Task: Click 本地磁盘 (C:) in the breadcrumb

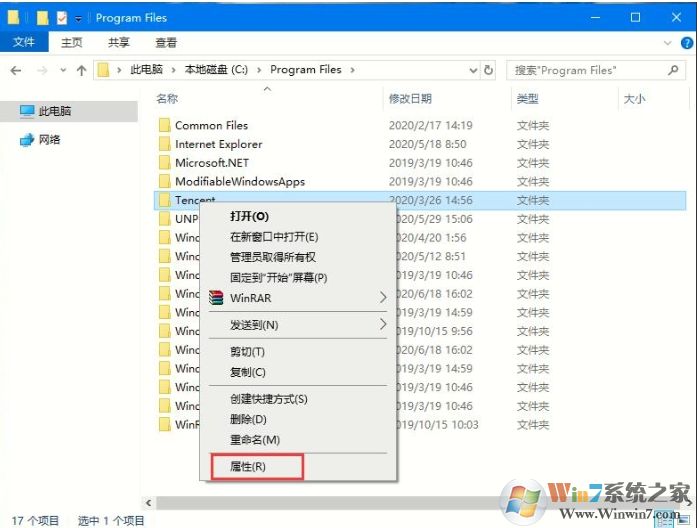Action: click(x=216, y=70)
